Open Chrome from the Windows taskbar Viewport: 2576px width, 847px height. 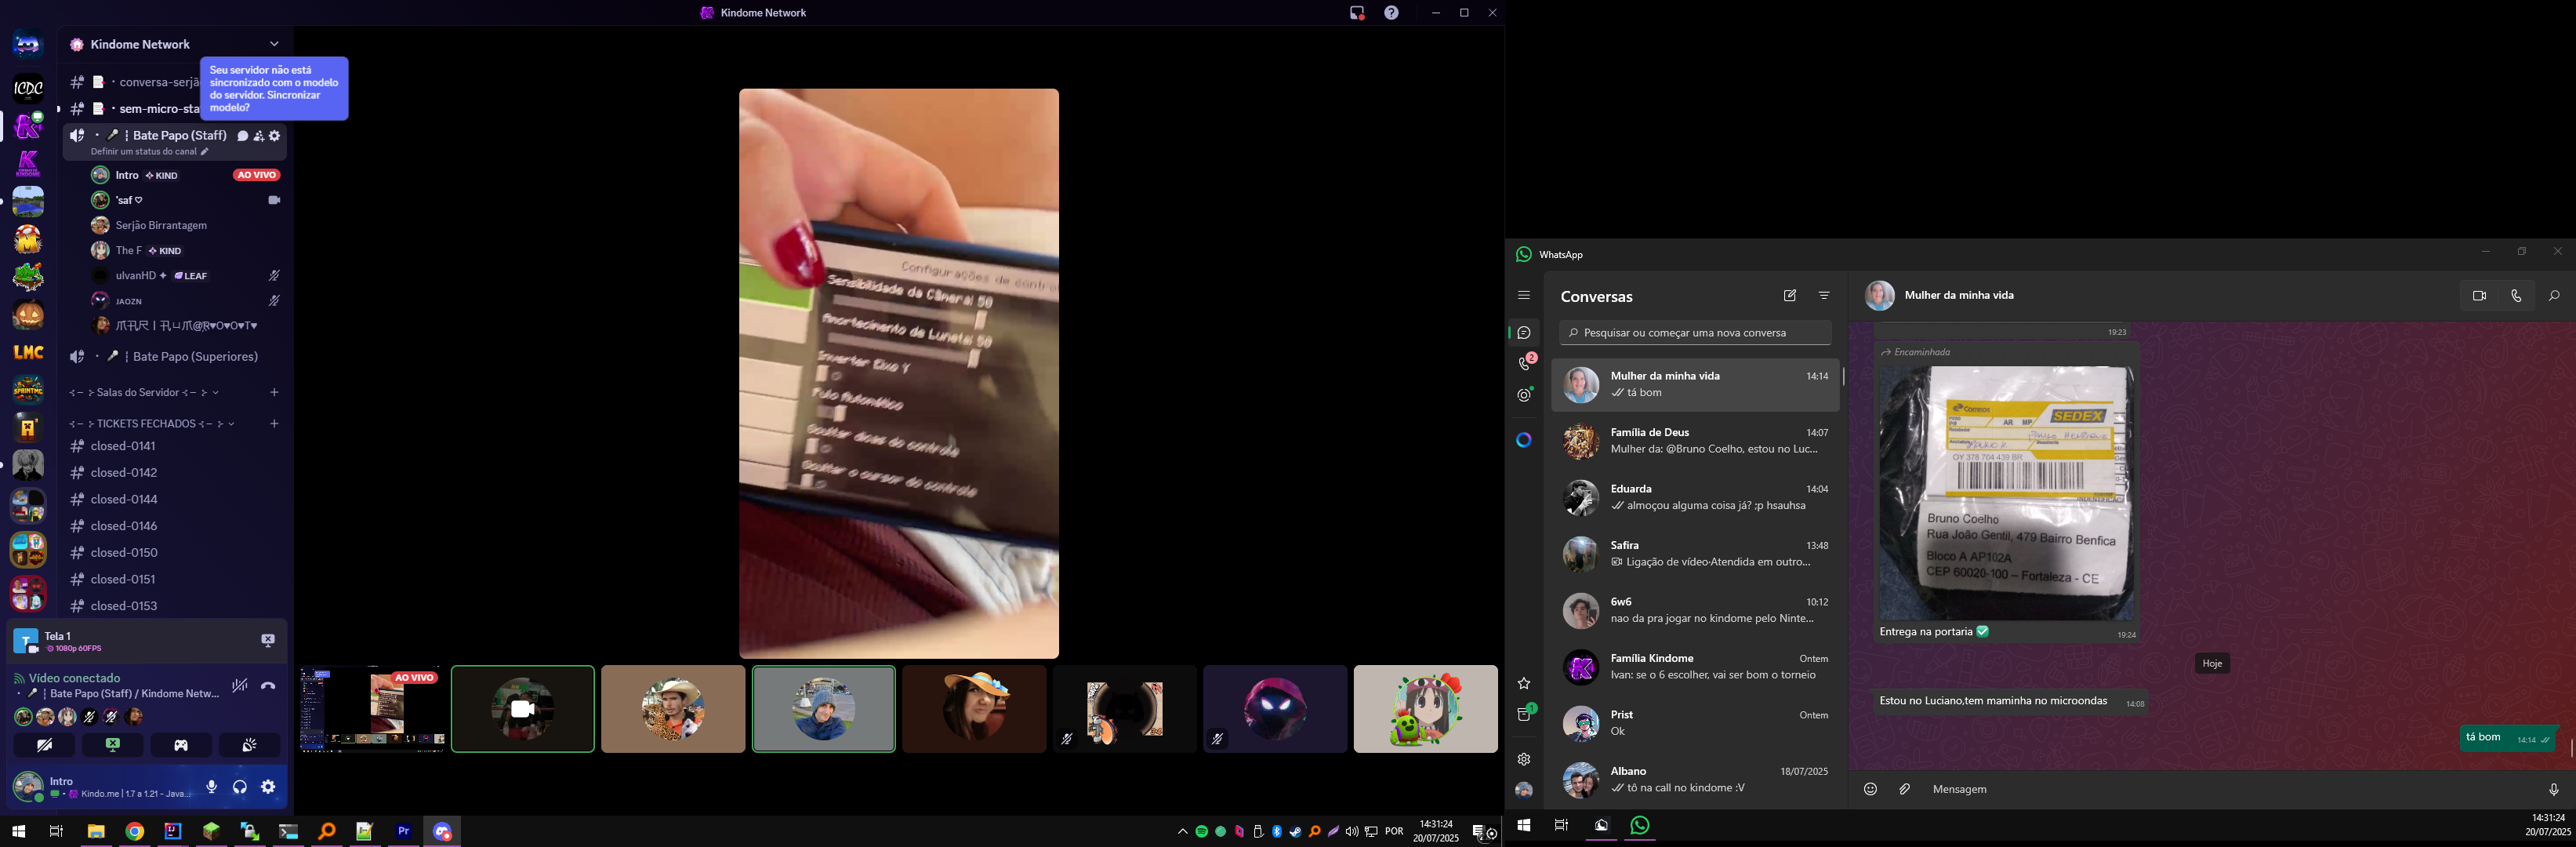[135, 831]
